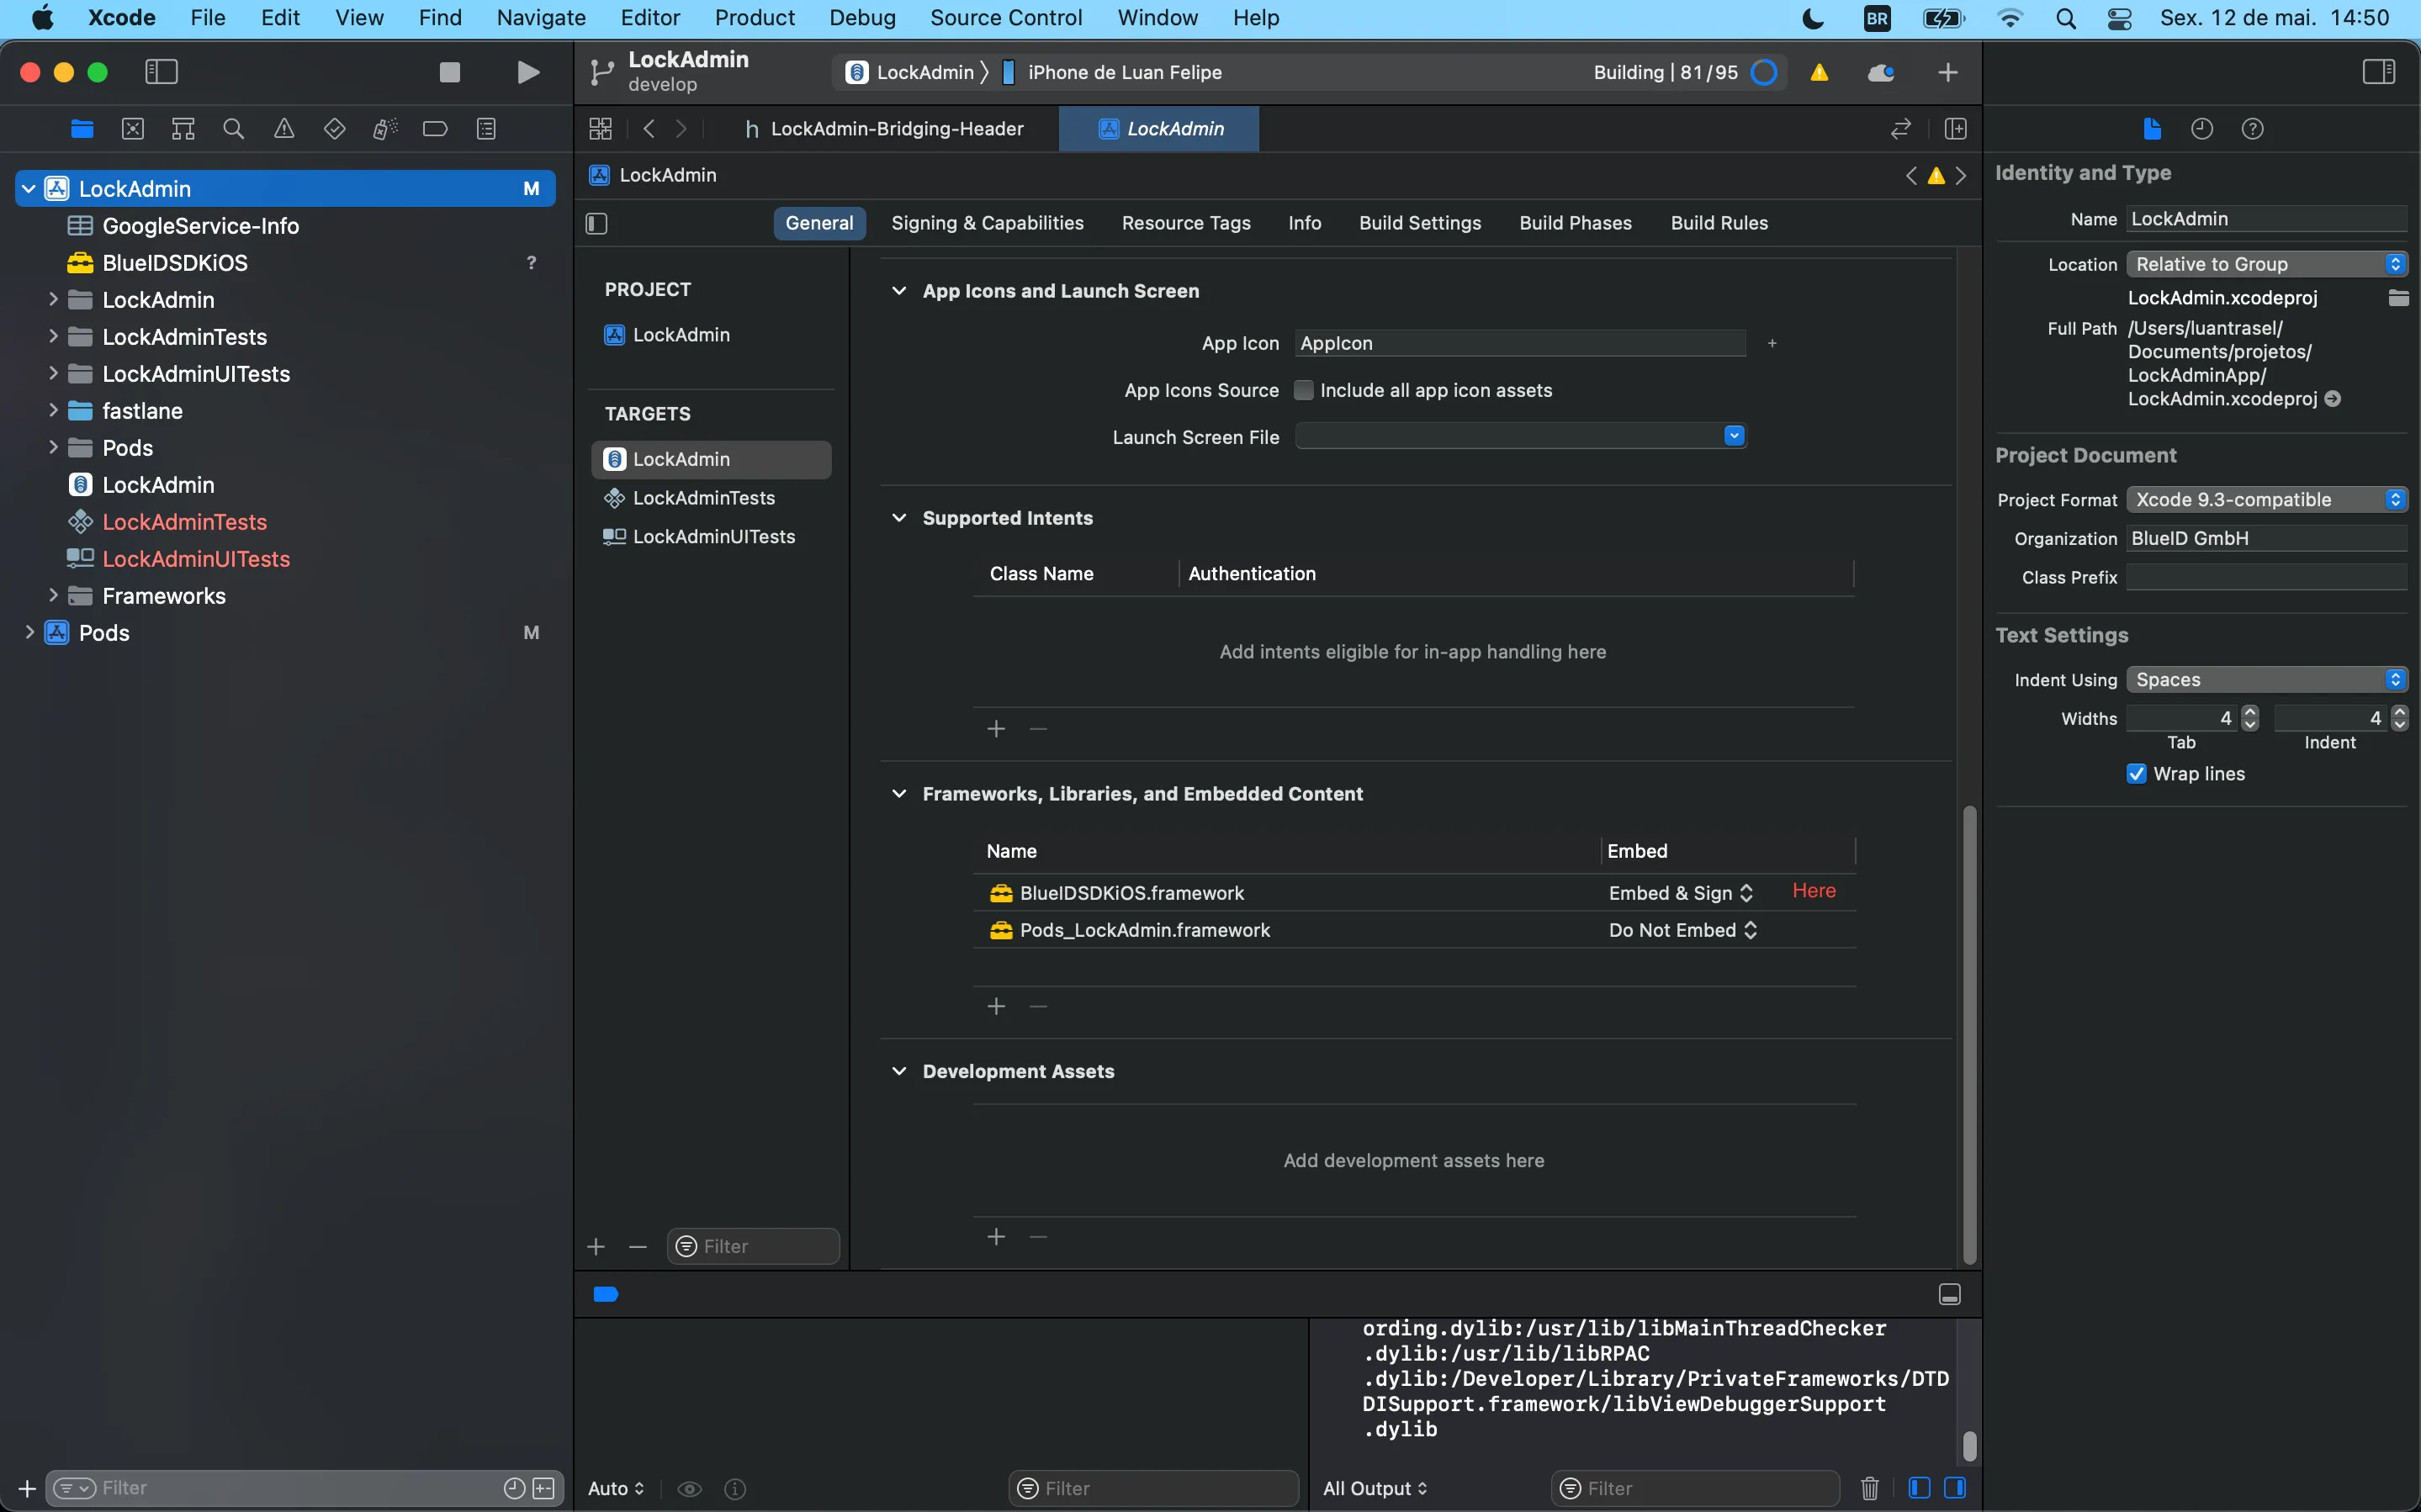
Task: Uncheck the Wrap lines checkbox
Action: click(2136, 774)
